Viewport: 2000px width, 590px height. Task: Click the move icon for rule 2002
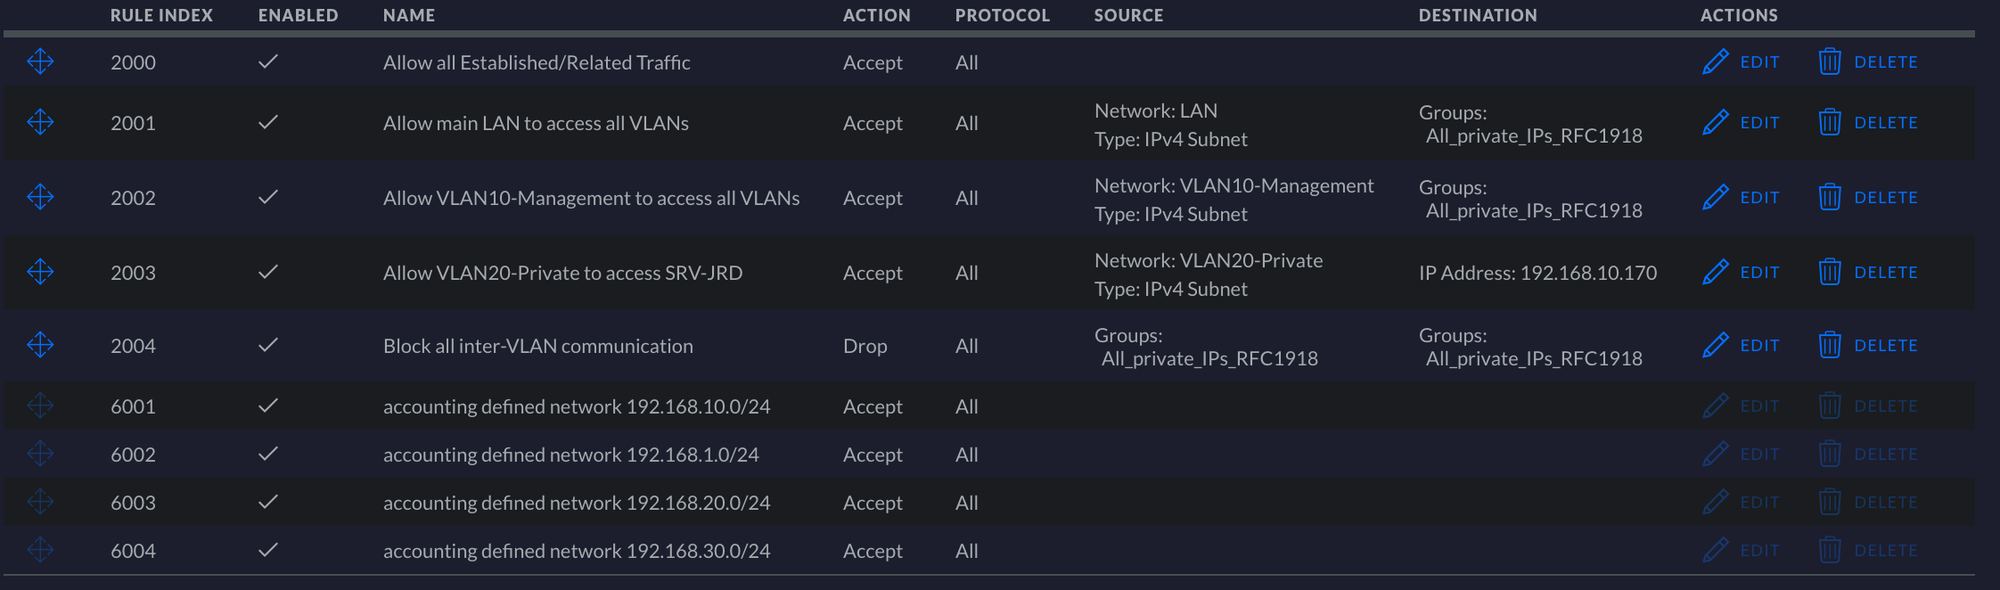click(x=40, y=197)
